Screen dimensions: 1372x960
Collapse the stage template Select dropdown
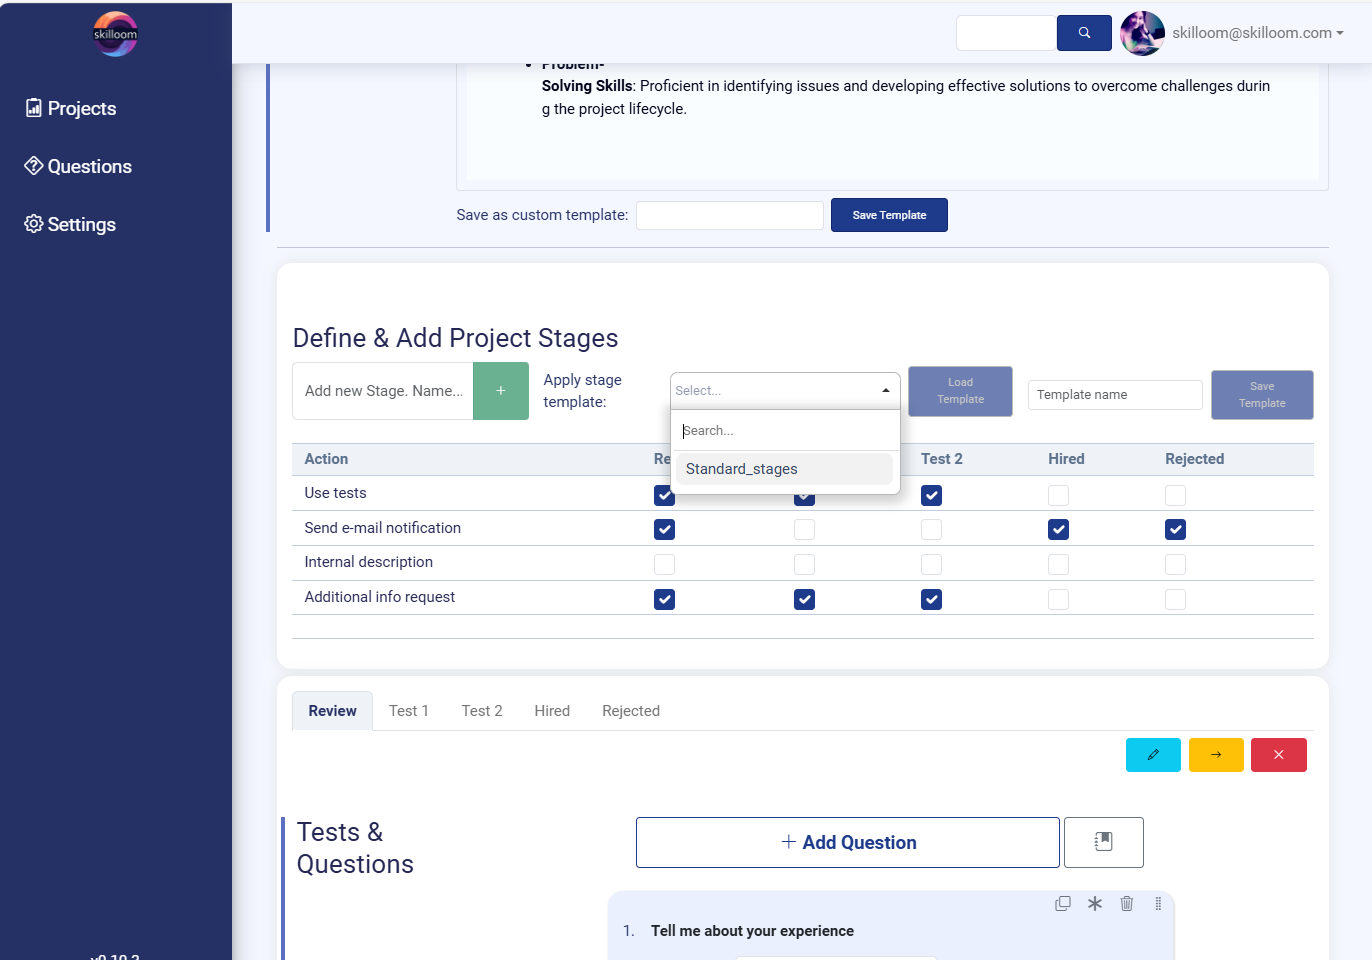coord(785,391)
